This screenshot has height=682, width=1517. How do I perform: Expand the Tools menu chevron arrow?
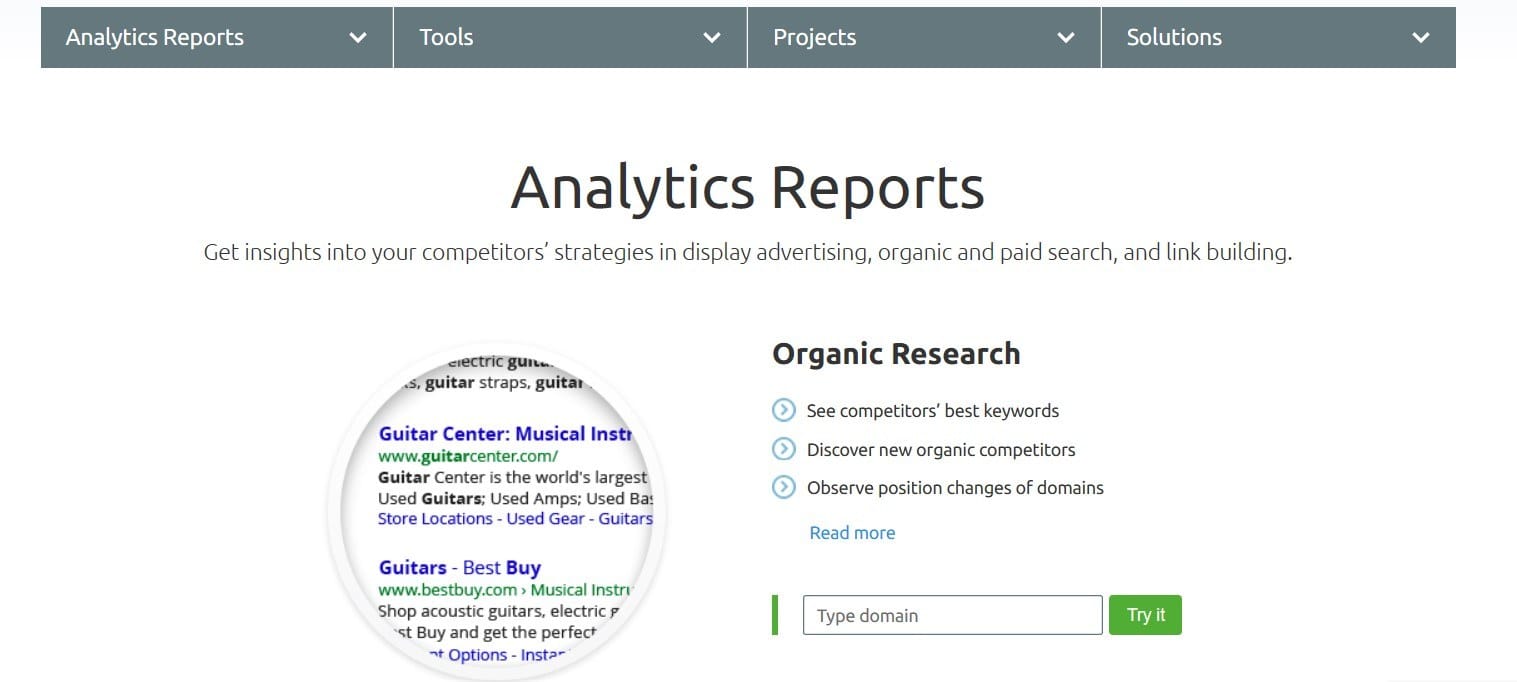tap(712, 38)
